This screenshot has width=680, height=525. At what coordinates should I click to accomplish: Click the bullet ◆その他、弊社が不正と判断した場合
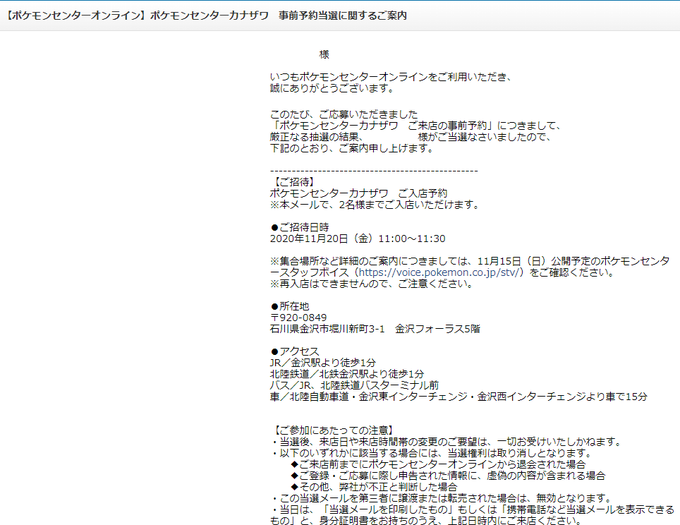(373, 486)
